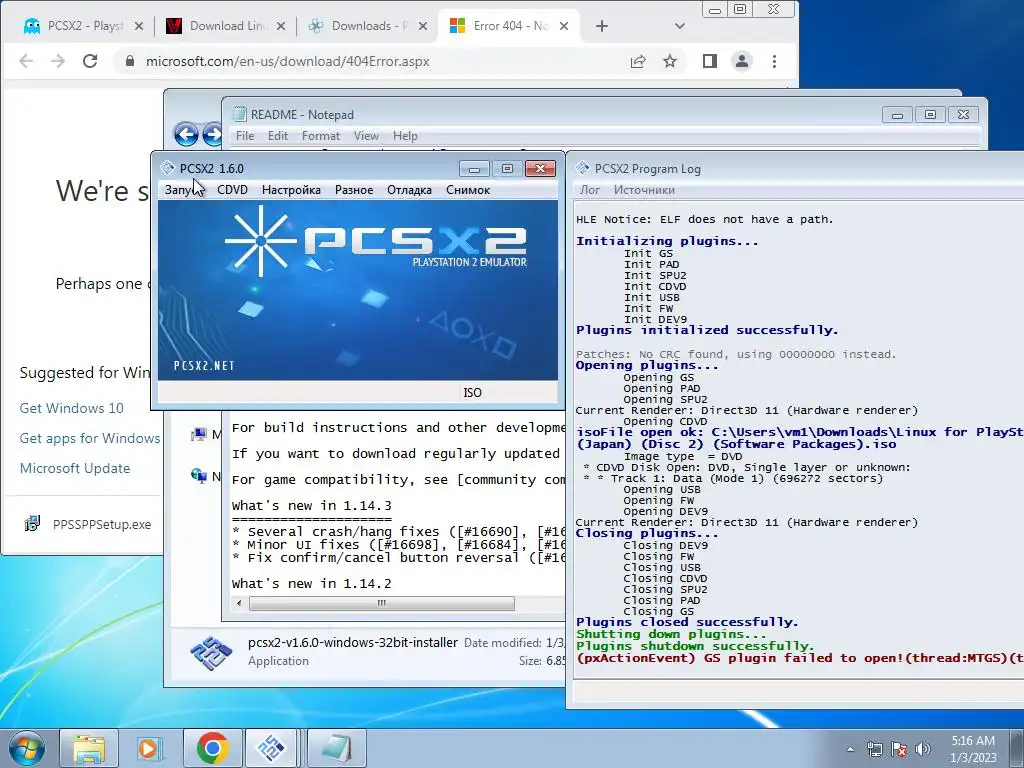Follow the Get Windows 10 link
Viewport: 1024px width, 768px height.
71,408
